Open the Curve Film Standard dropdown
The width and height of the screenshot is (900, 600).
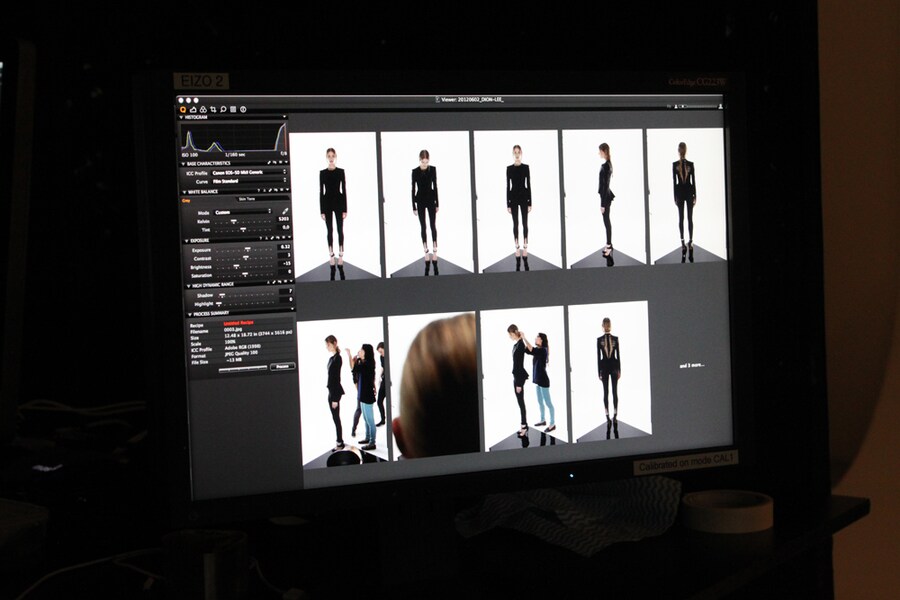250,181
